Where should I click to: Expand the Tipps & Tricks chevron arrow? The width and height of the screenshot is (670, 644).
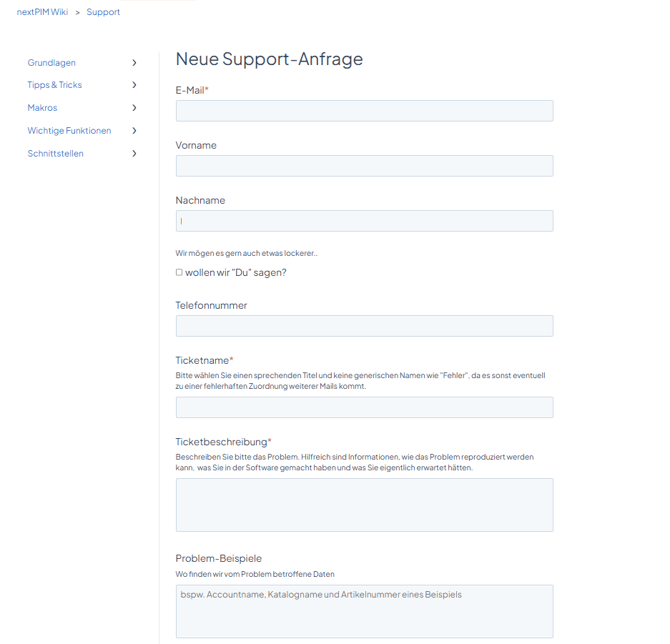(x=134, y=85)
